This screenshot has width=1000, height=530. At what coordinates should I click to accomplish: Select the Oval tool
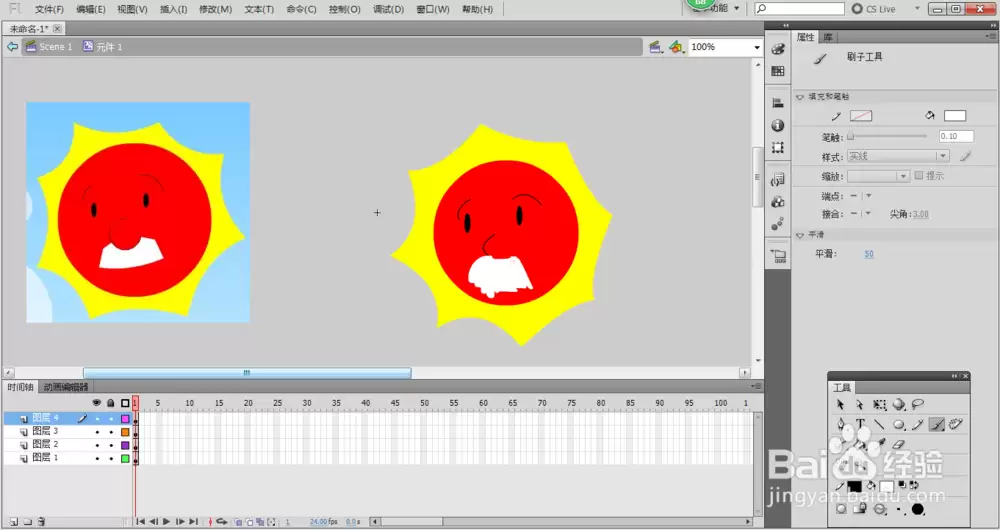click(899, 424)
